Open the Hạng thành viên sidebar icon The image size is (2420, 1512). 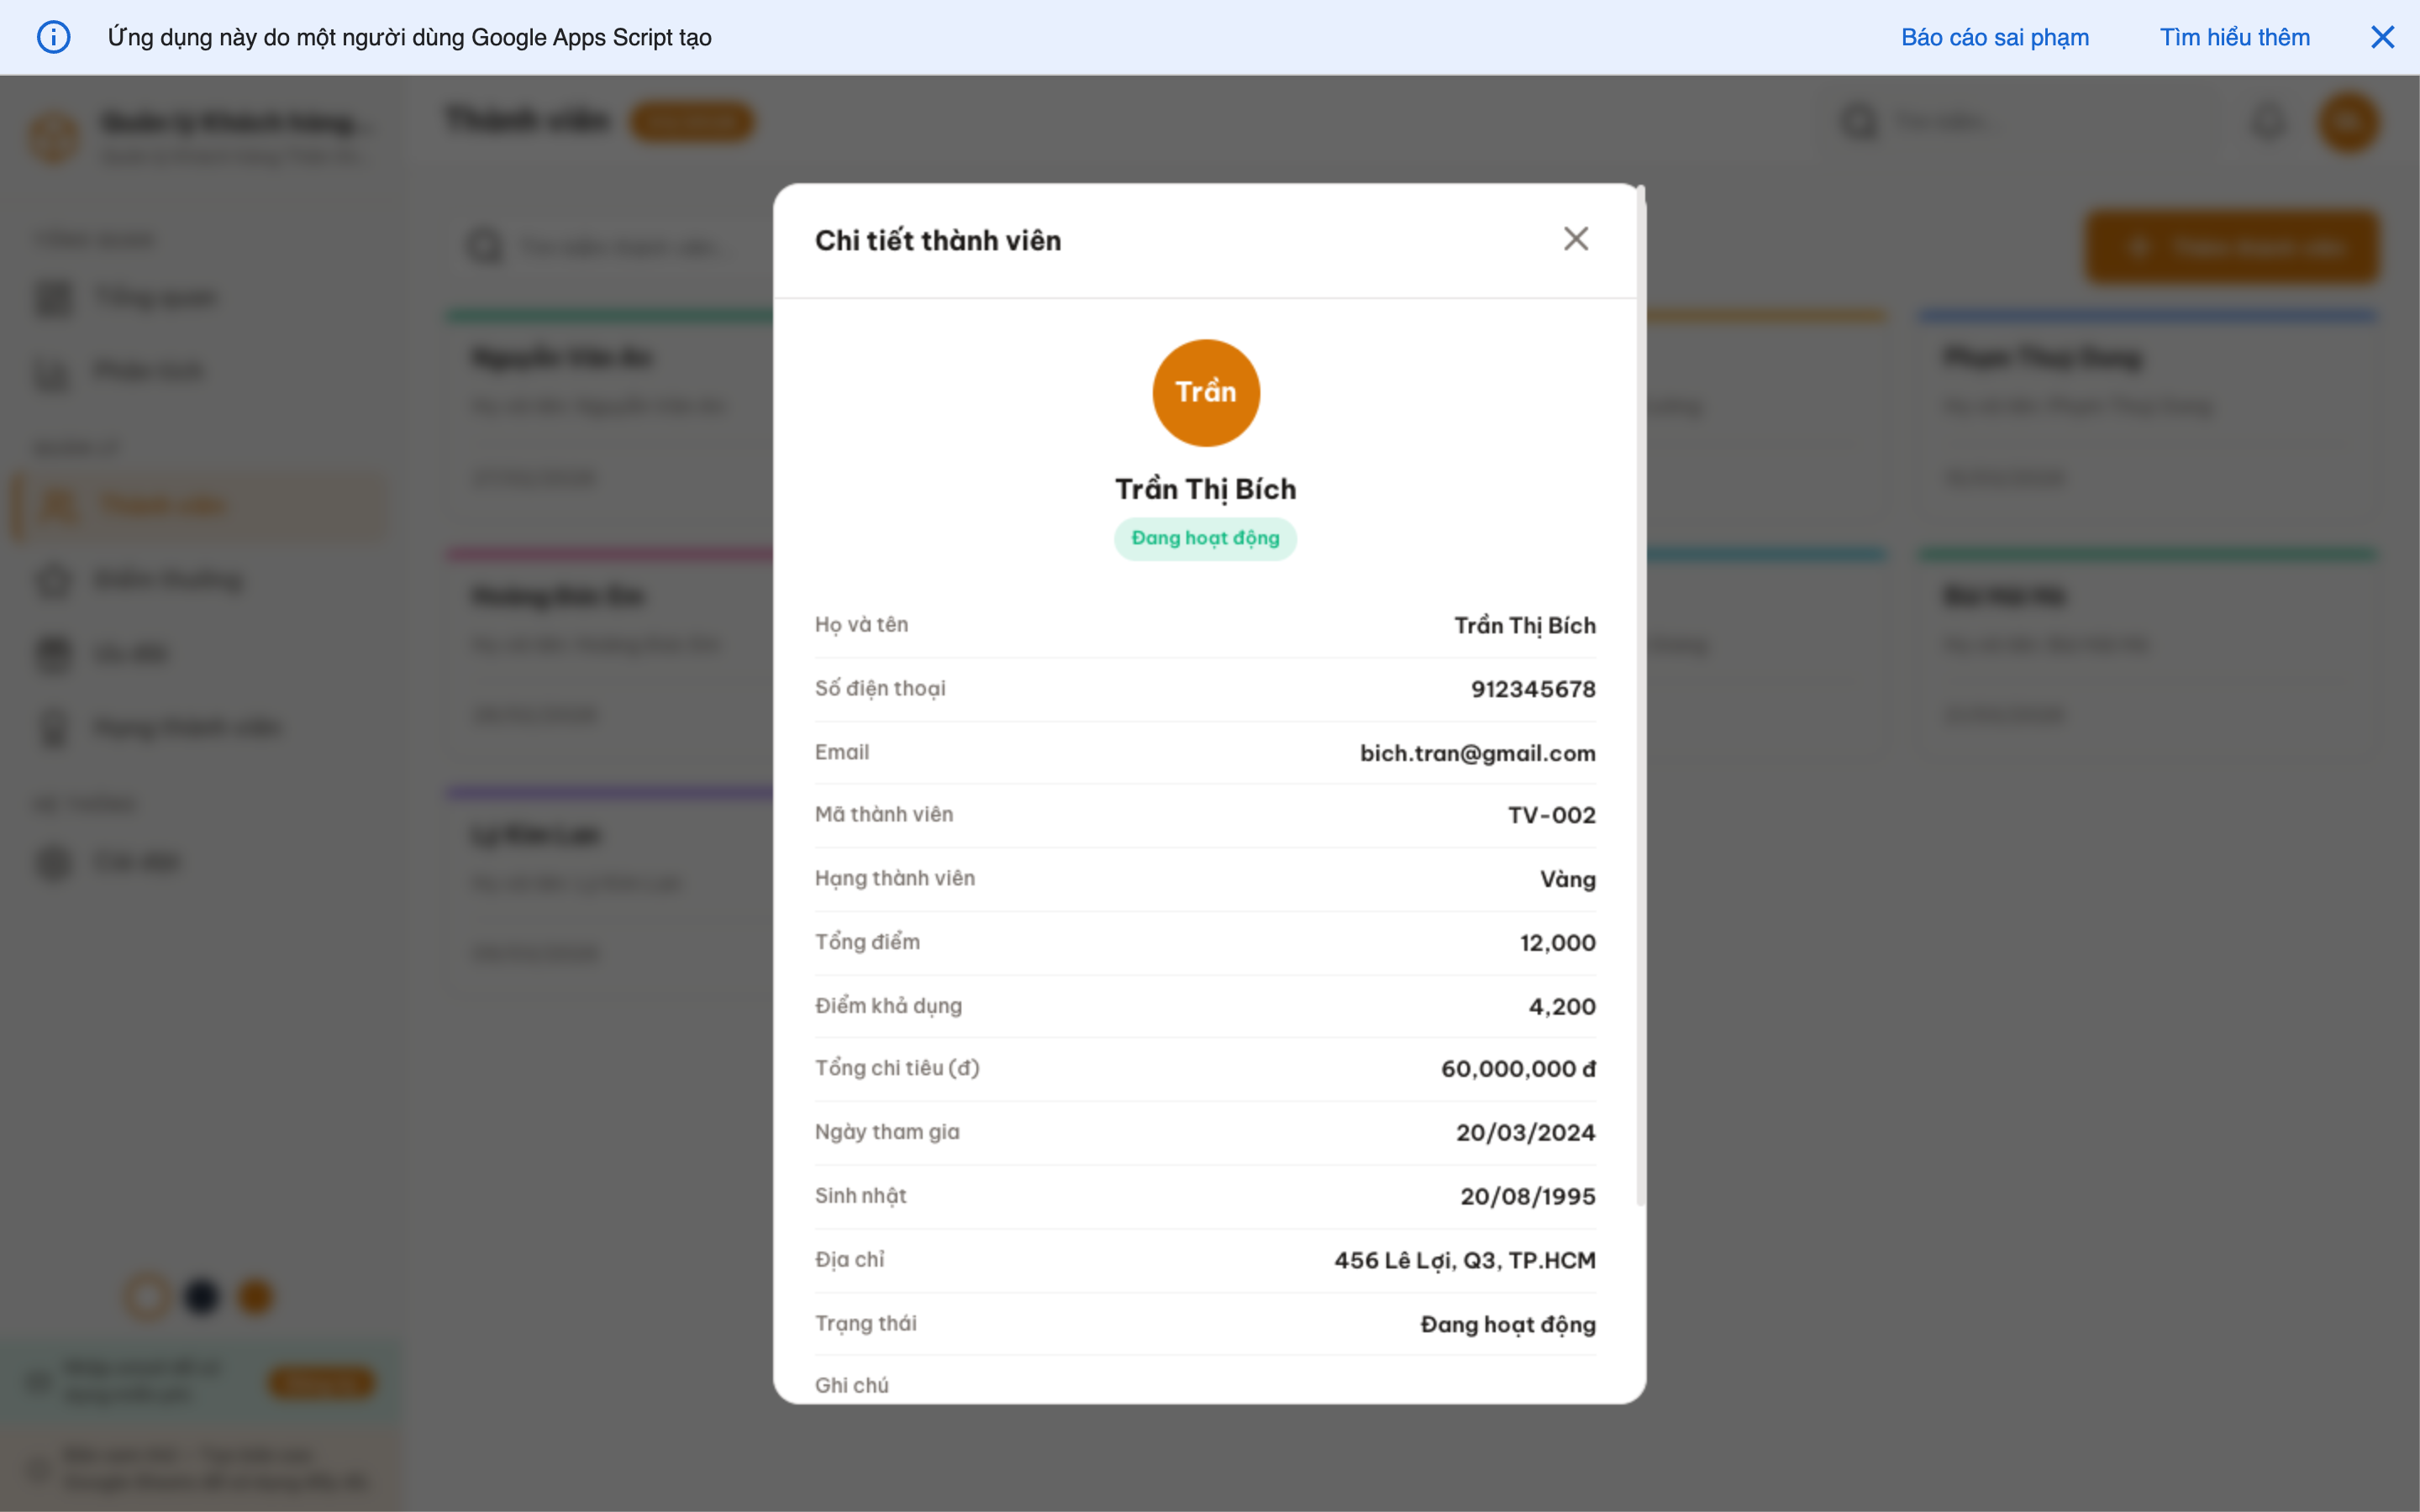(x=53, y=727)
